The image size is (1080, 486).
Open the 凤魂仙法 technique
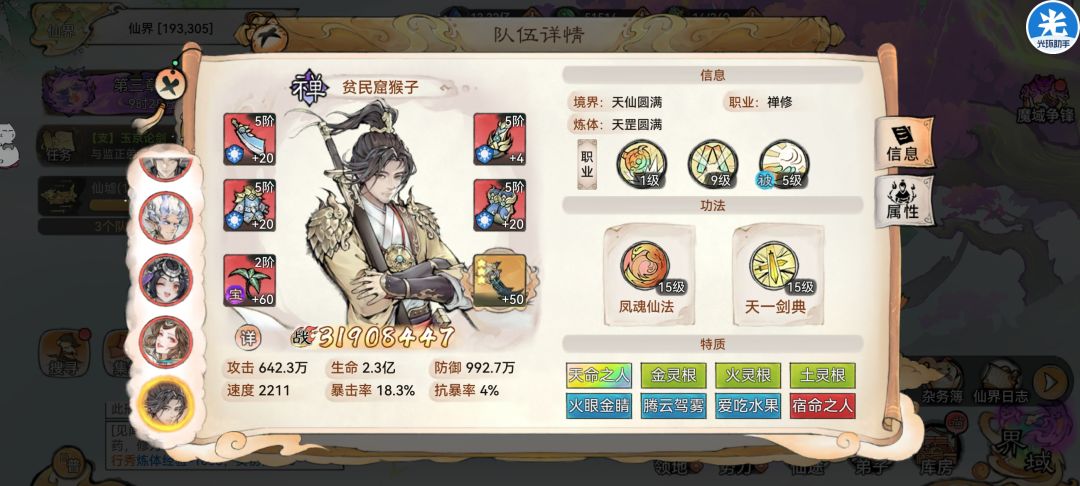[x=649, y=275]
